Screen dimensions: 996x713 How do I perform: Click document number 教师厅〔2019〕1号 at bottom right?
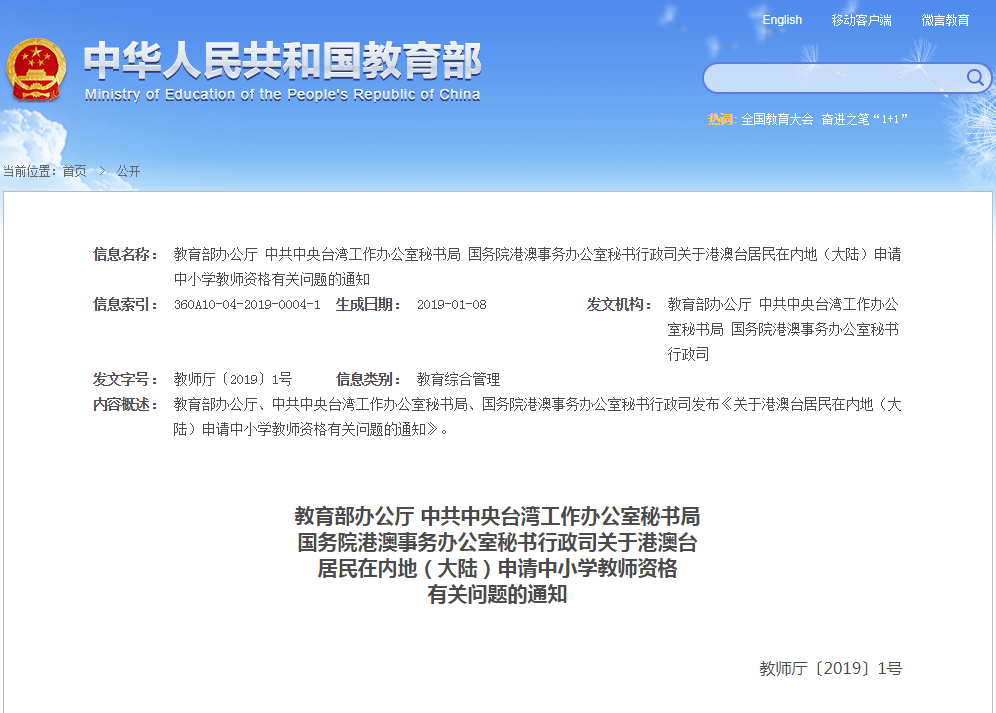(x=830, y=668)
